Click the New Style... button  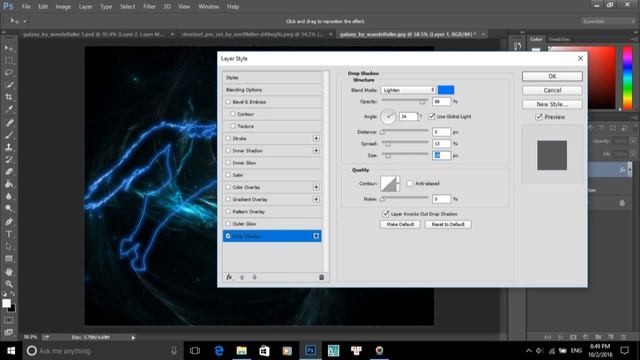pyautogui.click(x=552, y=104)
